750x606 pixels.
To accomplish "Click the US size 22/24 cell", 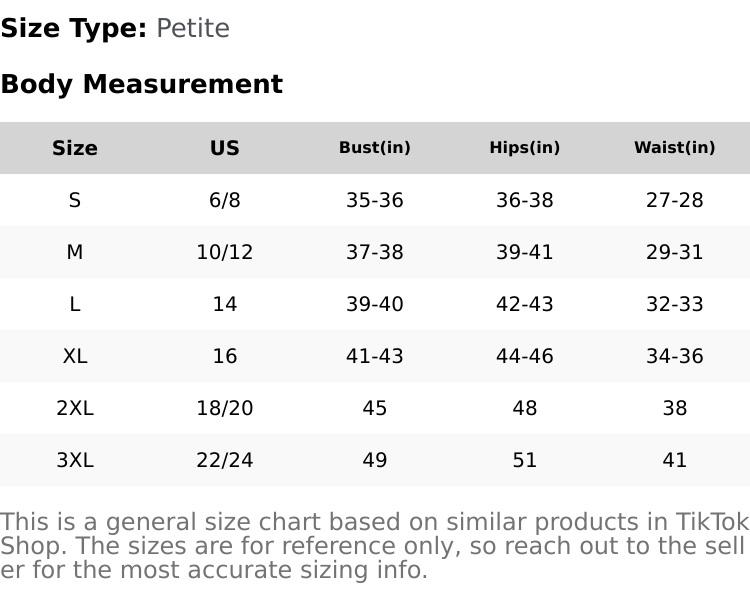I will click(225, 460).
